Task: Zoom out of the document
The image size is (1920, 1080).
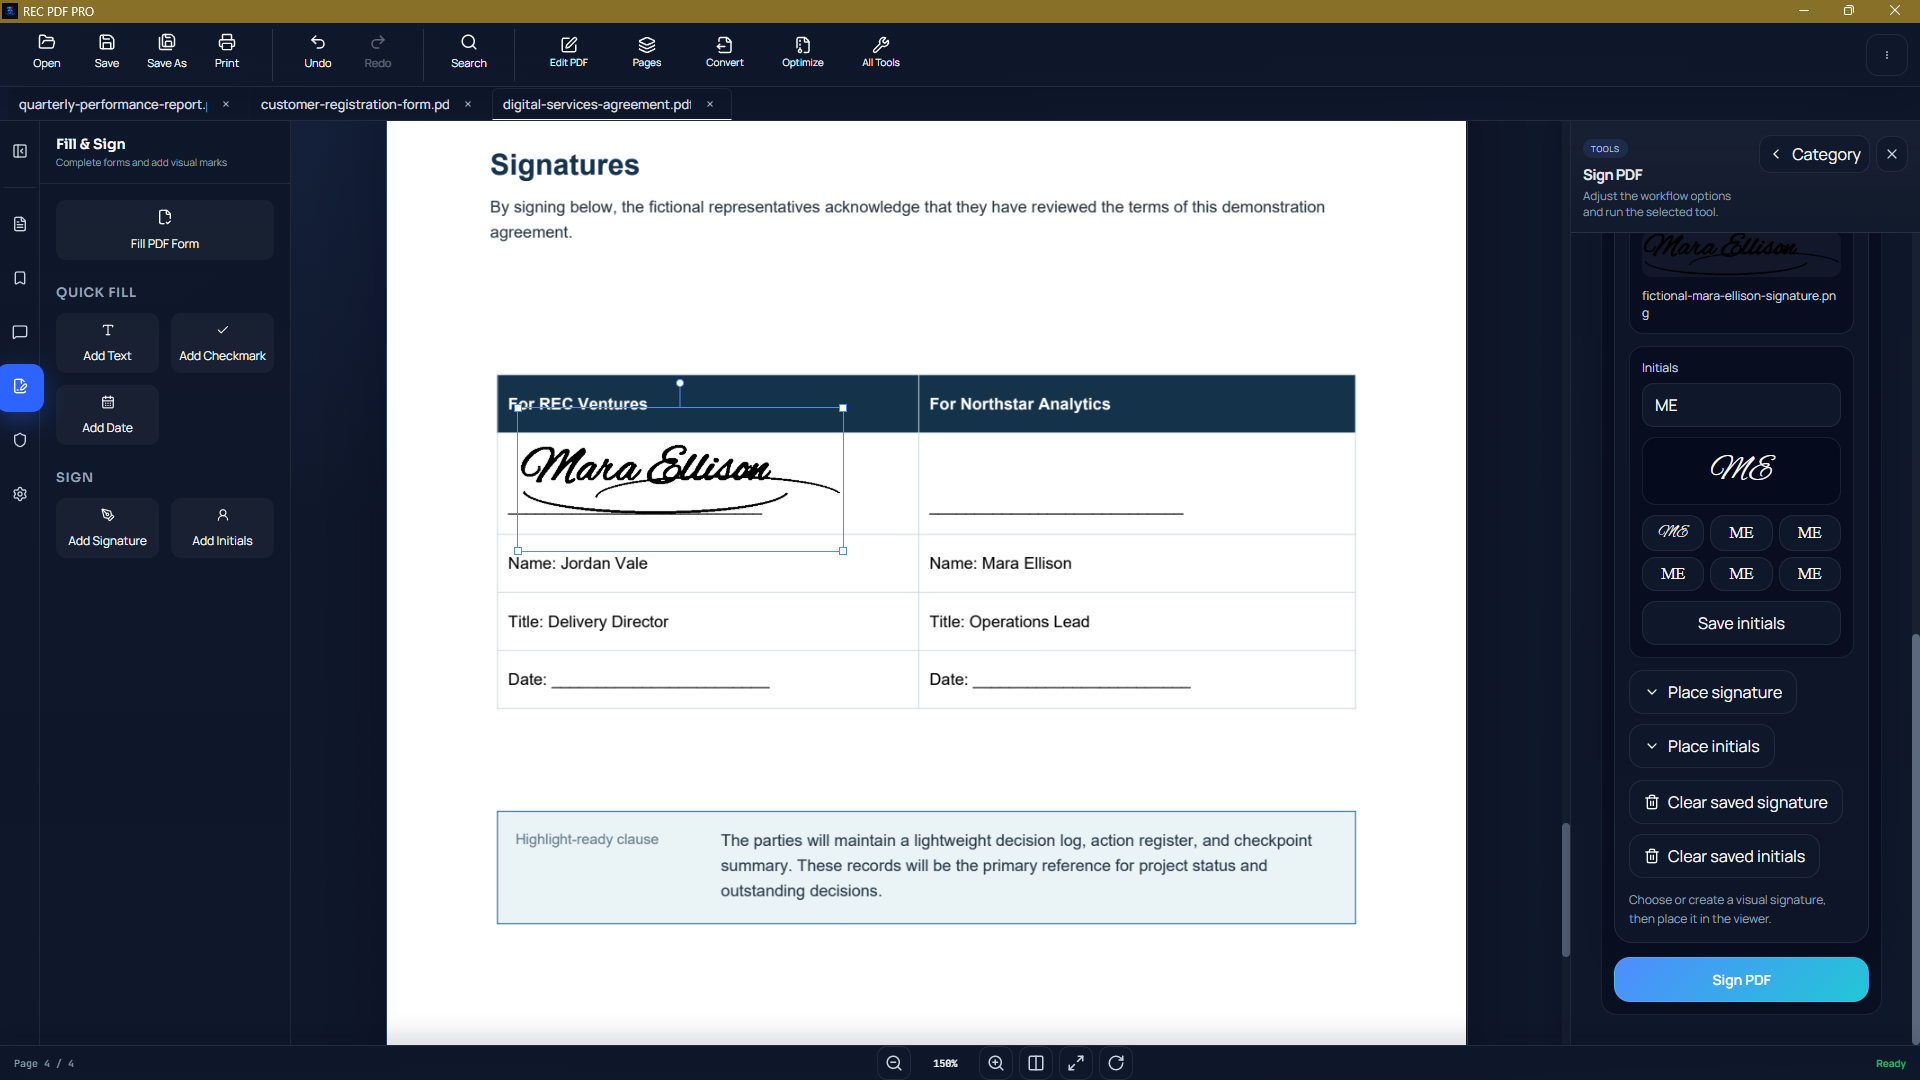Action: coord(894,1063)
